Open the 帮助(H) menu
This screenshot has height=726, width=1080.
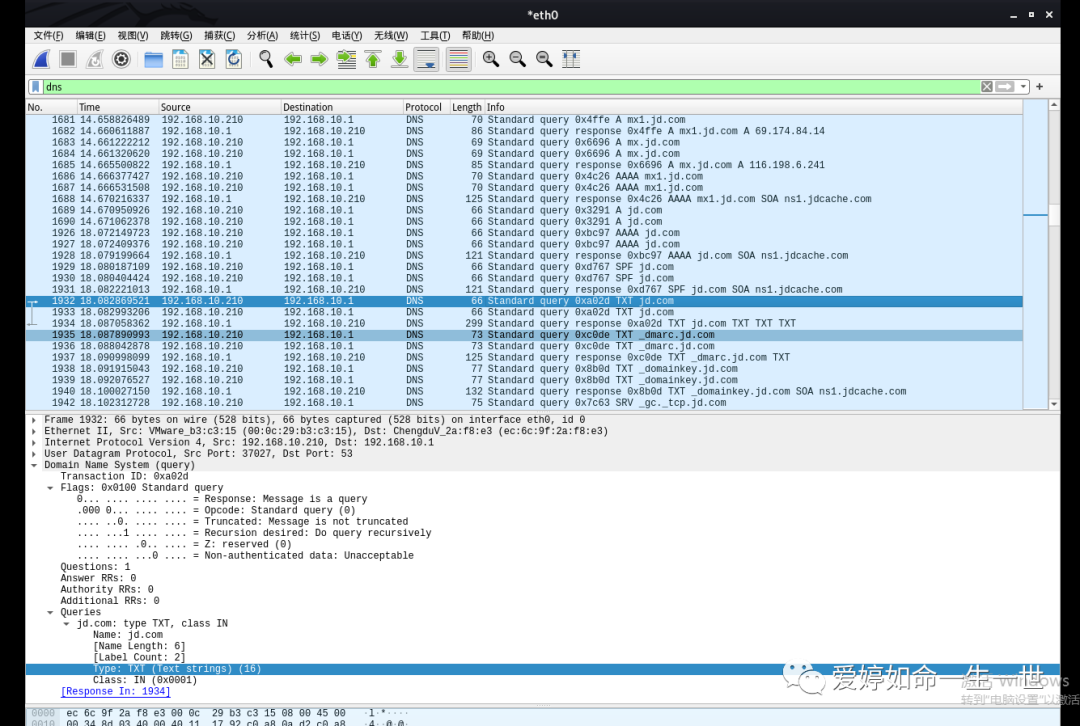coord(478,36)
